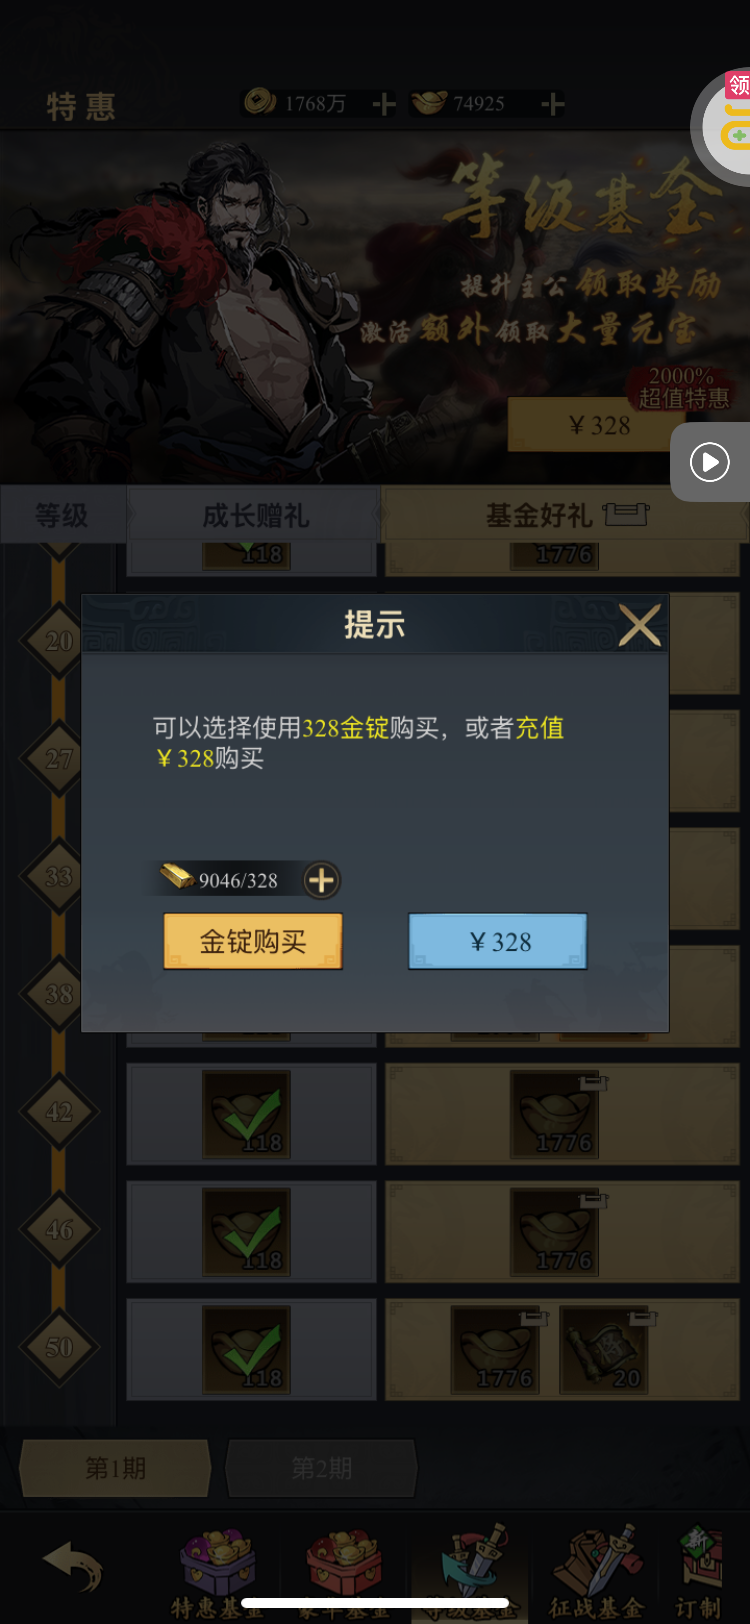This screenshot has width=750, height=1624.
Task: Tap the level 46 fund 1776 reward
Action: pyautogui.click(x=554, y=1232)
